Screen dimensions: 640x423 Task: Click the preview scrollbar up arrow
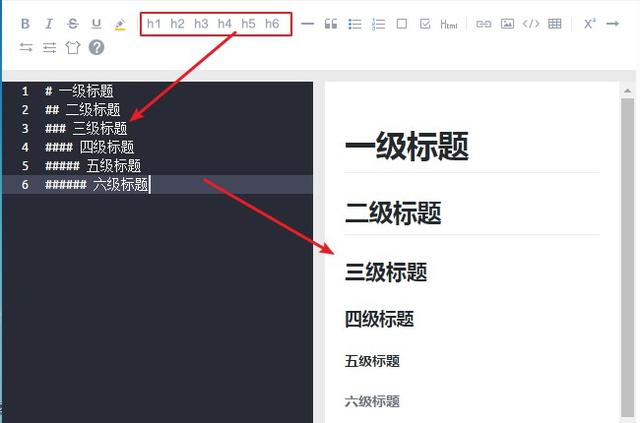click(628, 91)
